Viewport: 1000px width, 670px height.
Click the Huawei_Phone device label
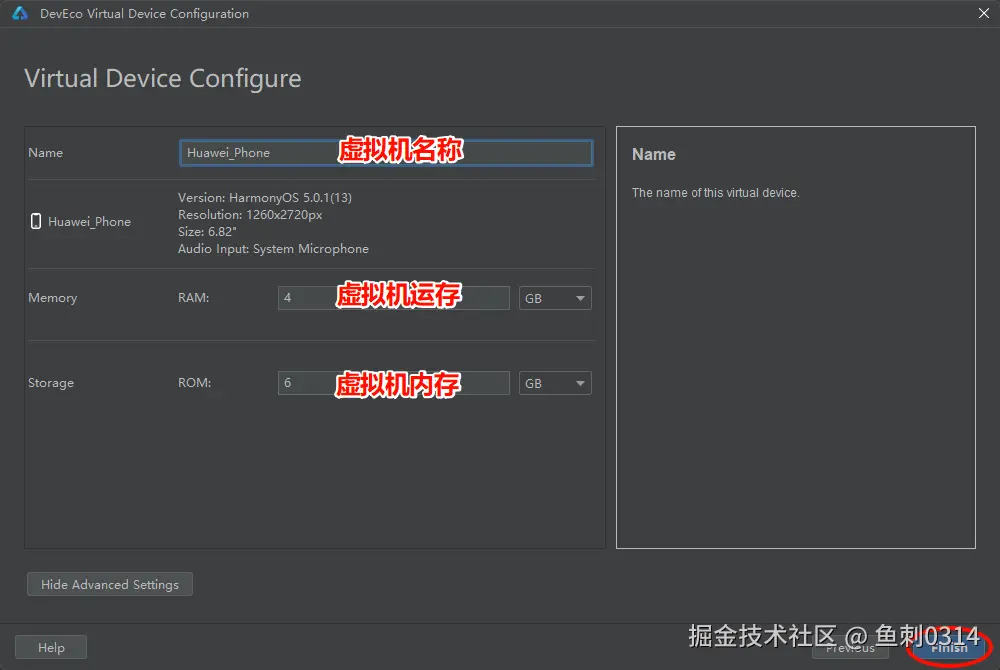tap(89, 221)
